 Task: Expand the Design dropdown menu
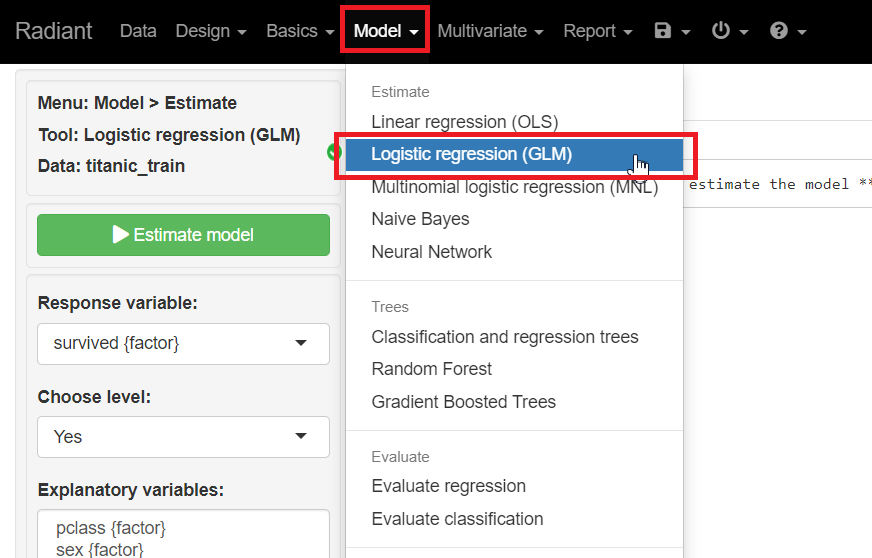[210, 31]
